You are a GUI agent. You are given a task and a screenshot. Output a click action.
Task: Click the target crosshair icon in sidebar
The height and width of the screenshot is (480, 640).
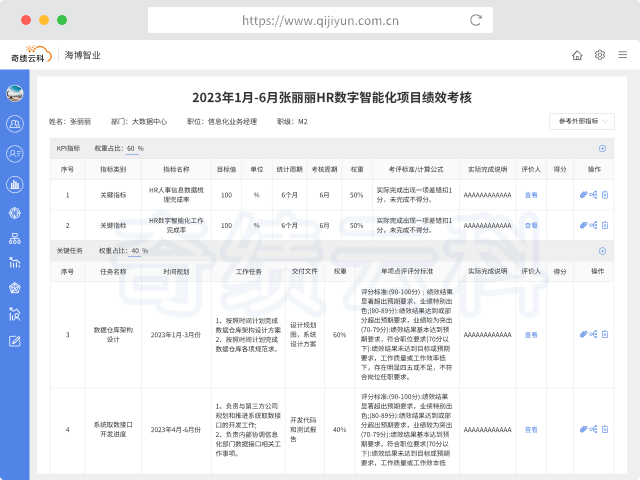pos(15,212)
